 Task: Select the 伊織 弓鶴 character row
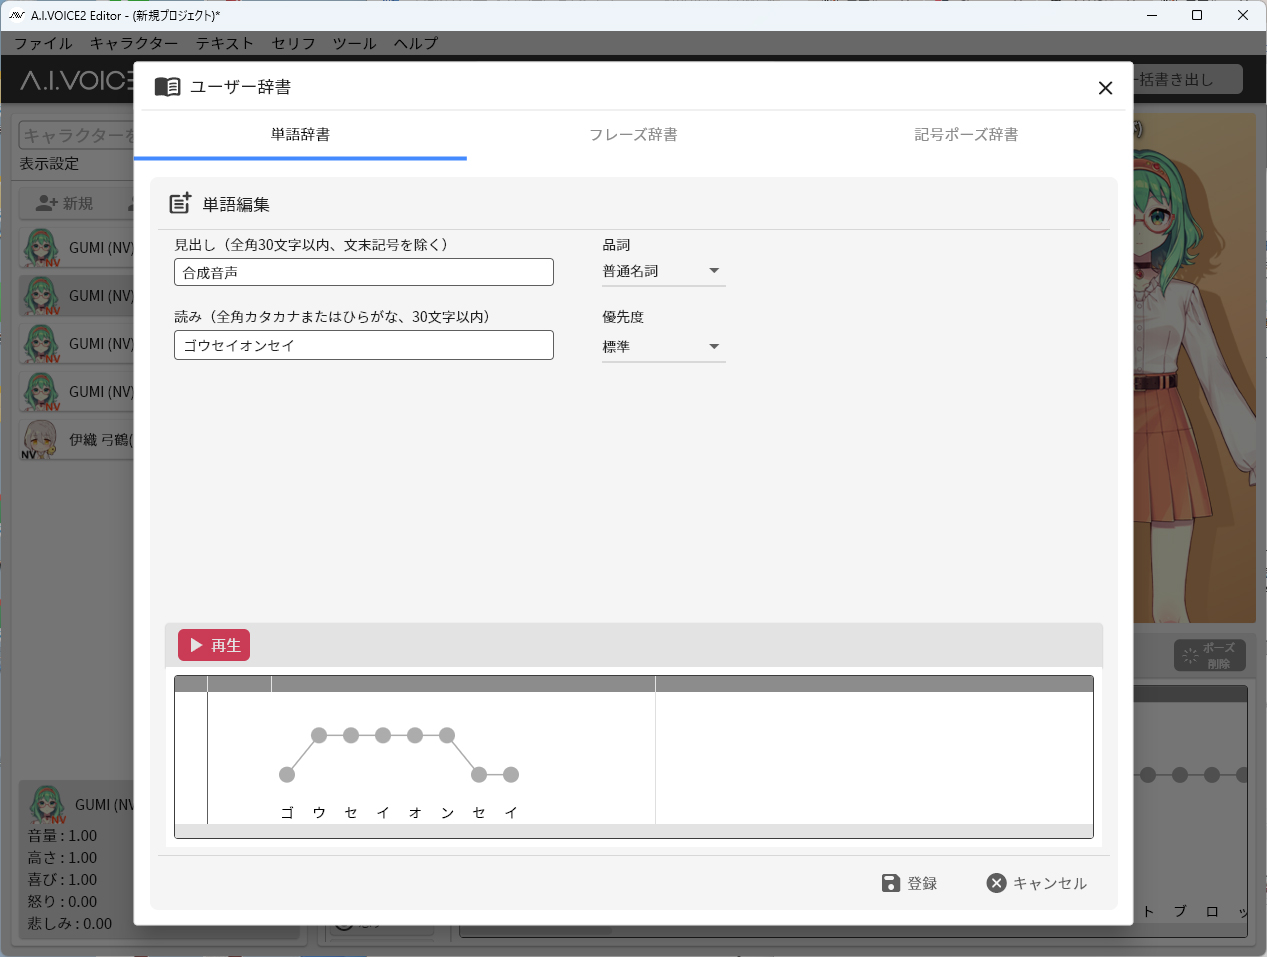[77, 440]
